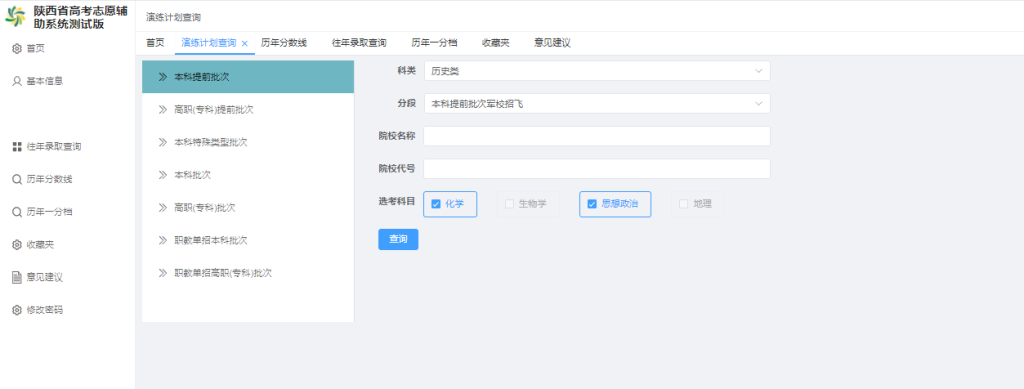
Task: Click the gear icon beside 修改密码
Action: pos(17,310)
